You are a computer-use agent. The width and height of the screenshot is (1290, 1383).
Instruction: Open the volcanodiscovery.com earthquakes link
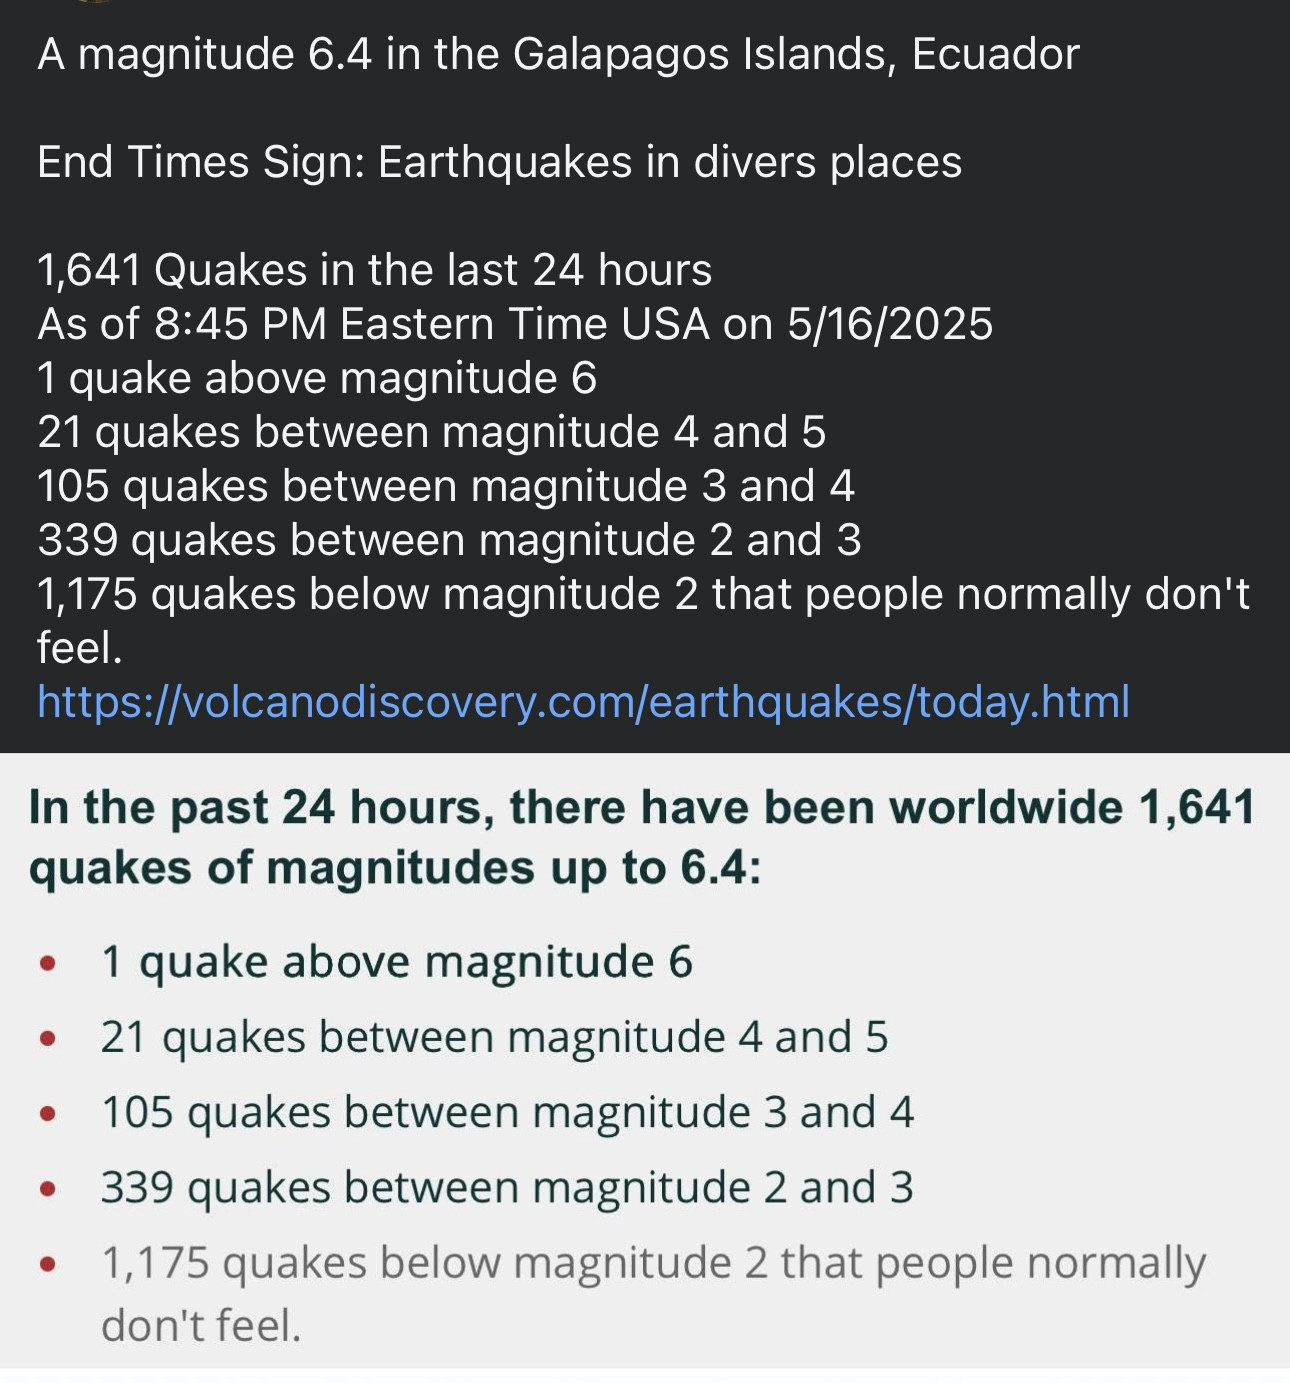[583, 702]
